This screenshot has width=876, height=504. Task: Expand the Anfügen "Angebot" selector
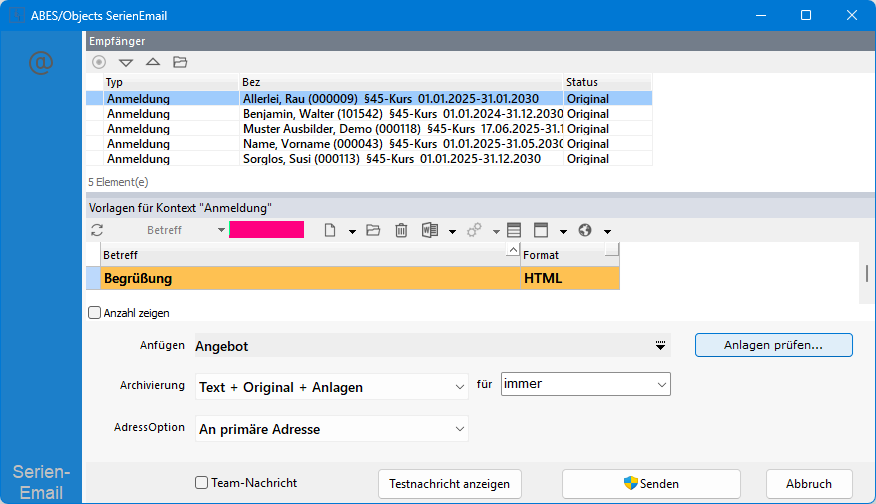pyautogui.click(x=660, y=345)
